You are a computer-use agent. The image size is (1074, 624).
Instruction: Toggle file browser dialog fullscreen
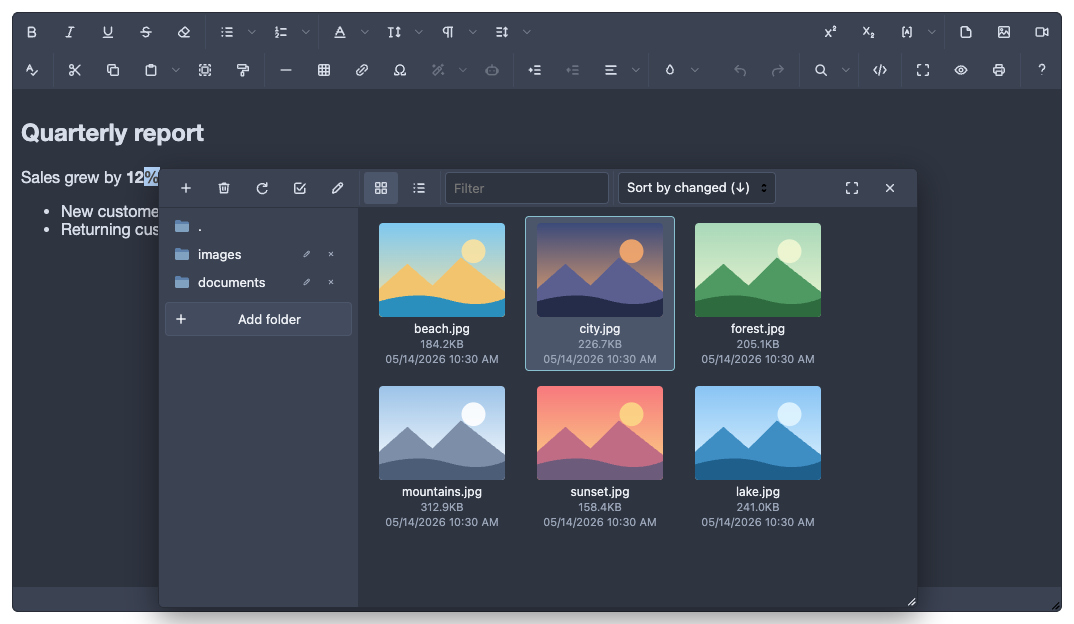coord(851,188)
